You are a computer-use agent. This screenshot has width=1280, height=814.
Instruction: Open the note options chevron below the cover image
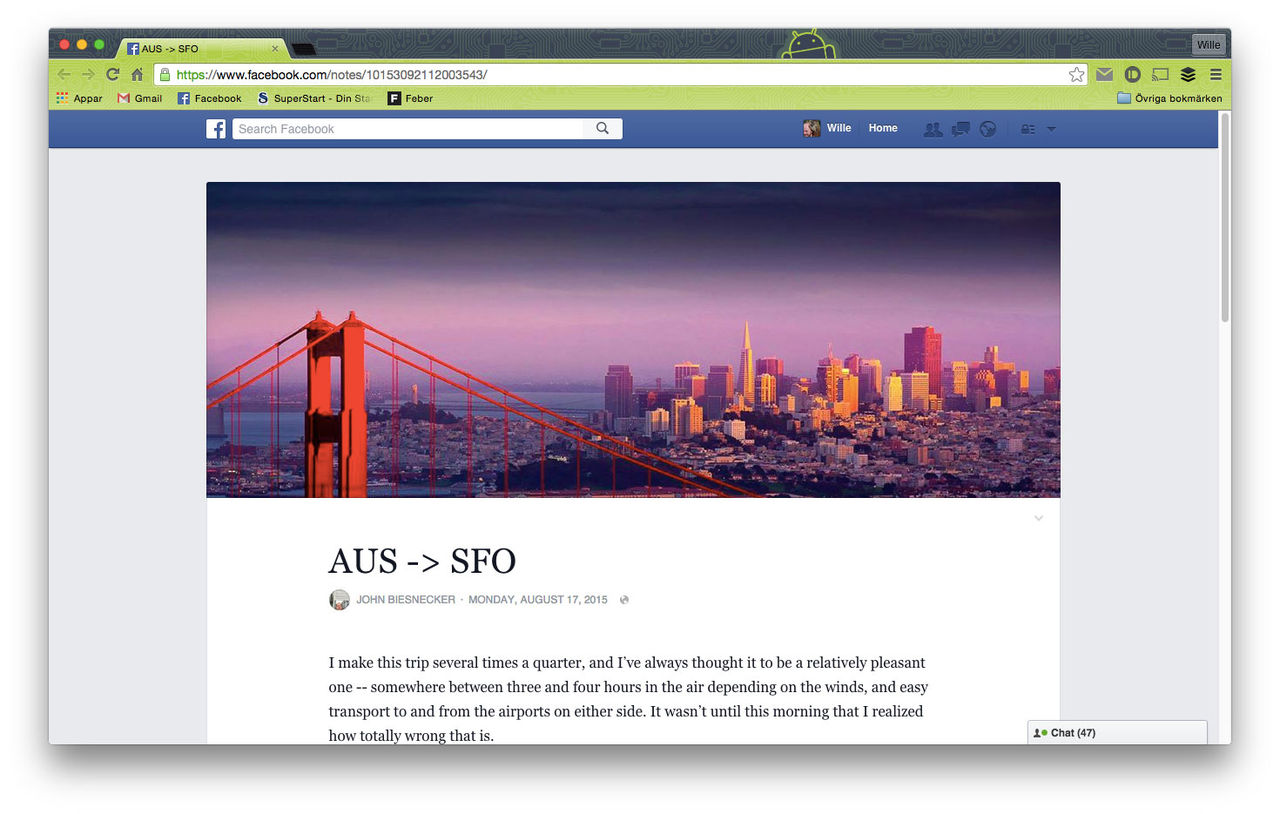(1038, 518)
